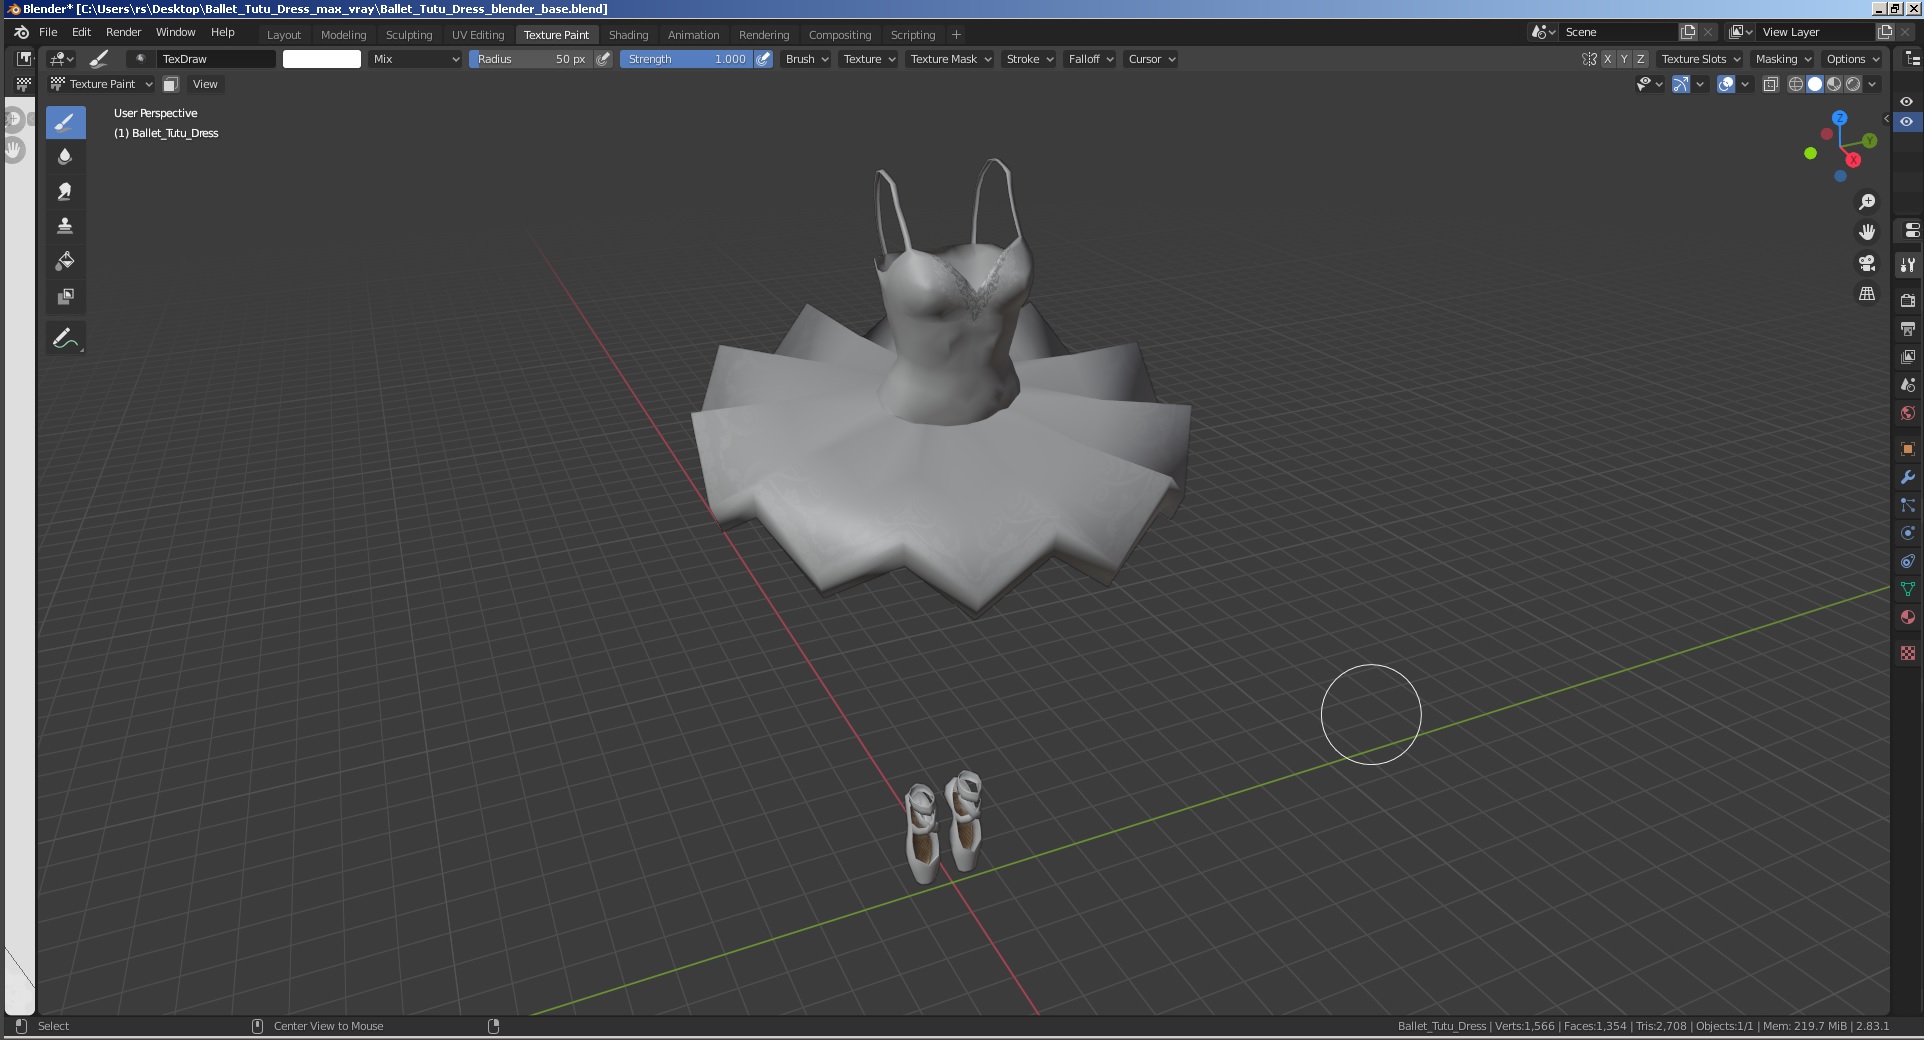Image resolution: width=1924 pixels, height=1040 pixels.
Task: Toggle Z axis mirror symmetry
Action: (1640, 59)
